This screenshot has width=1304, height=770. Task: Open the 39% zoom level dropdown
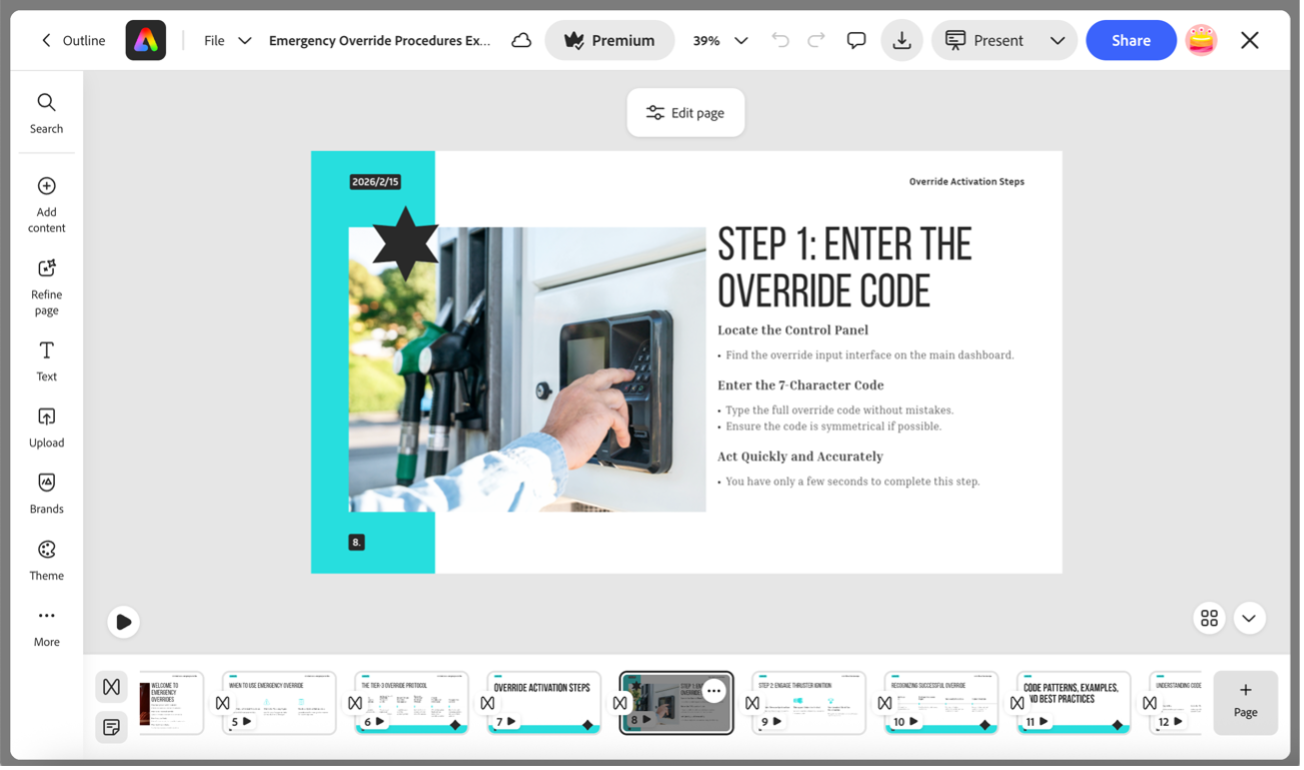[x=720, y=40]
